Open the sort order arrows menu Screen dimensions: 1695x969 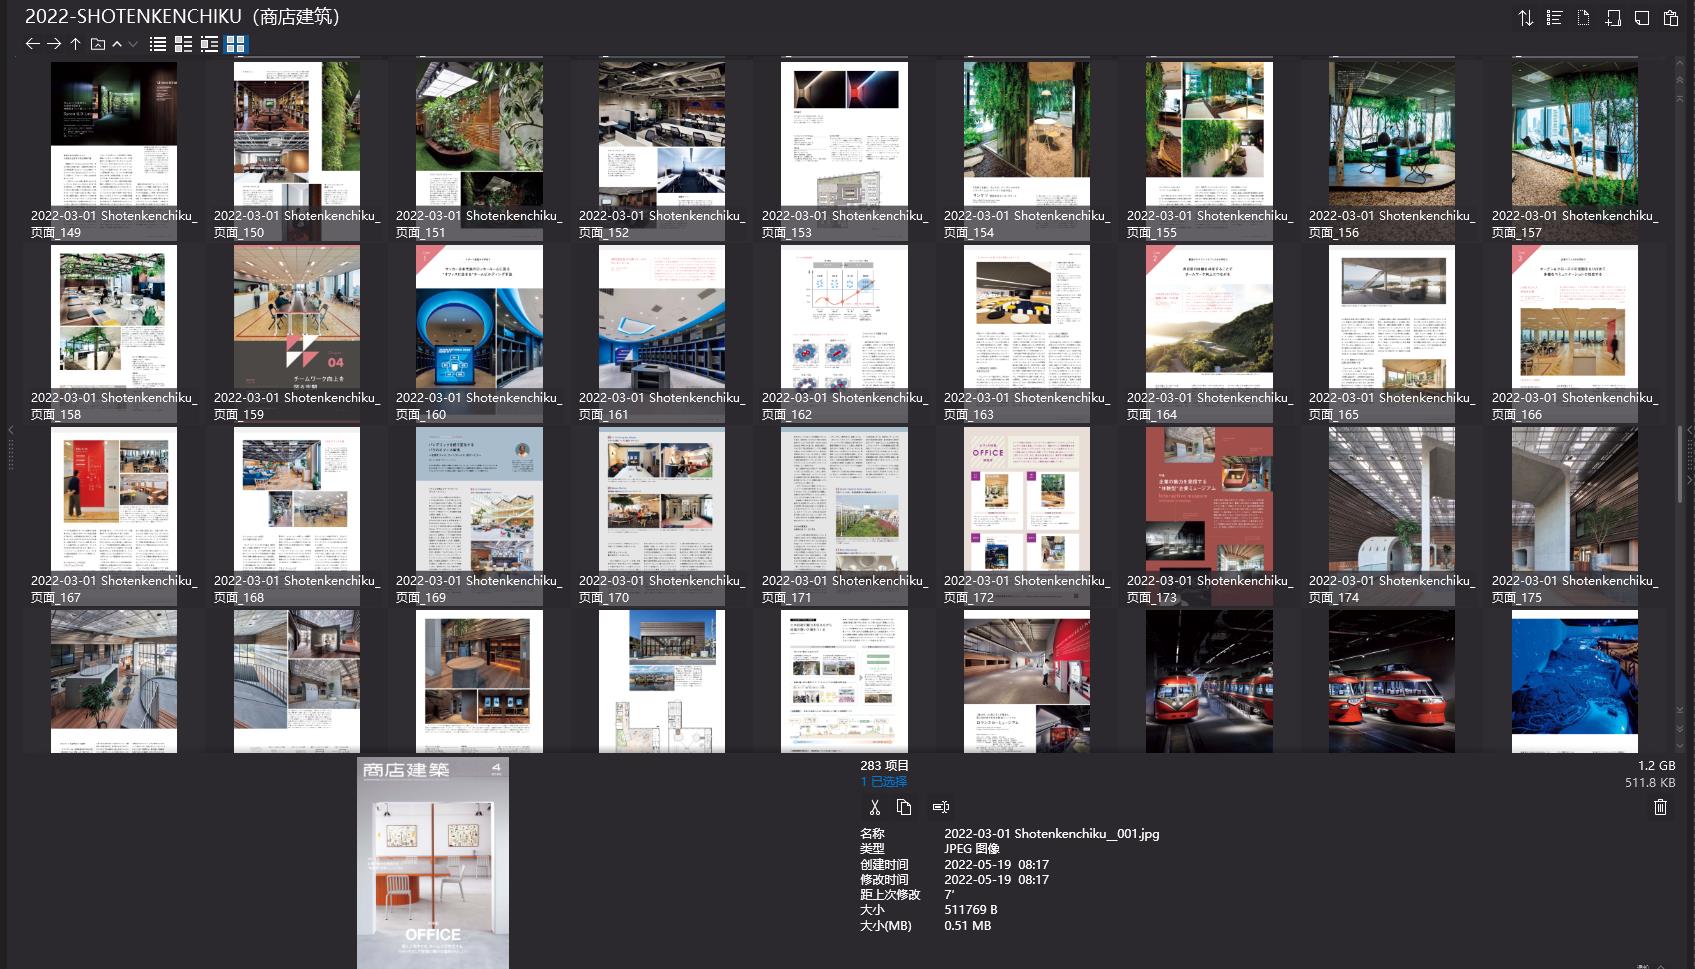(1525, 18)
